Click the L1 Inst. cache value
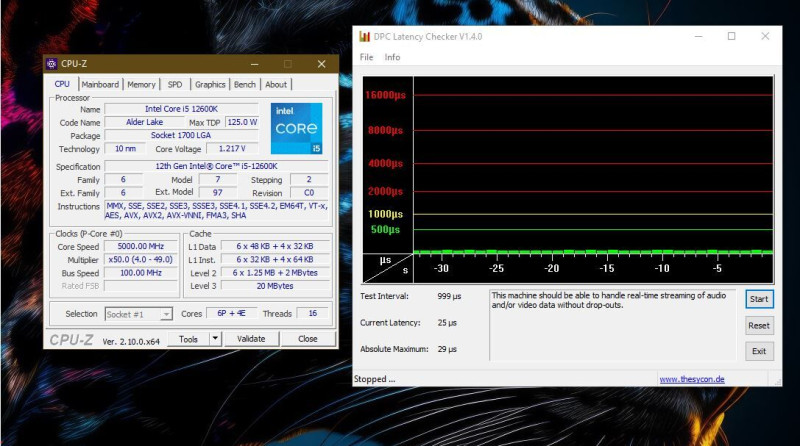Viewport: 800px width, 446px height. pos(274,259)
